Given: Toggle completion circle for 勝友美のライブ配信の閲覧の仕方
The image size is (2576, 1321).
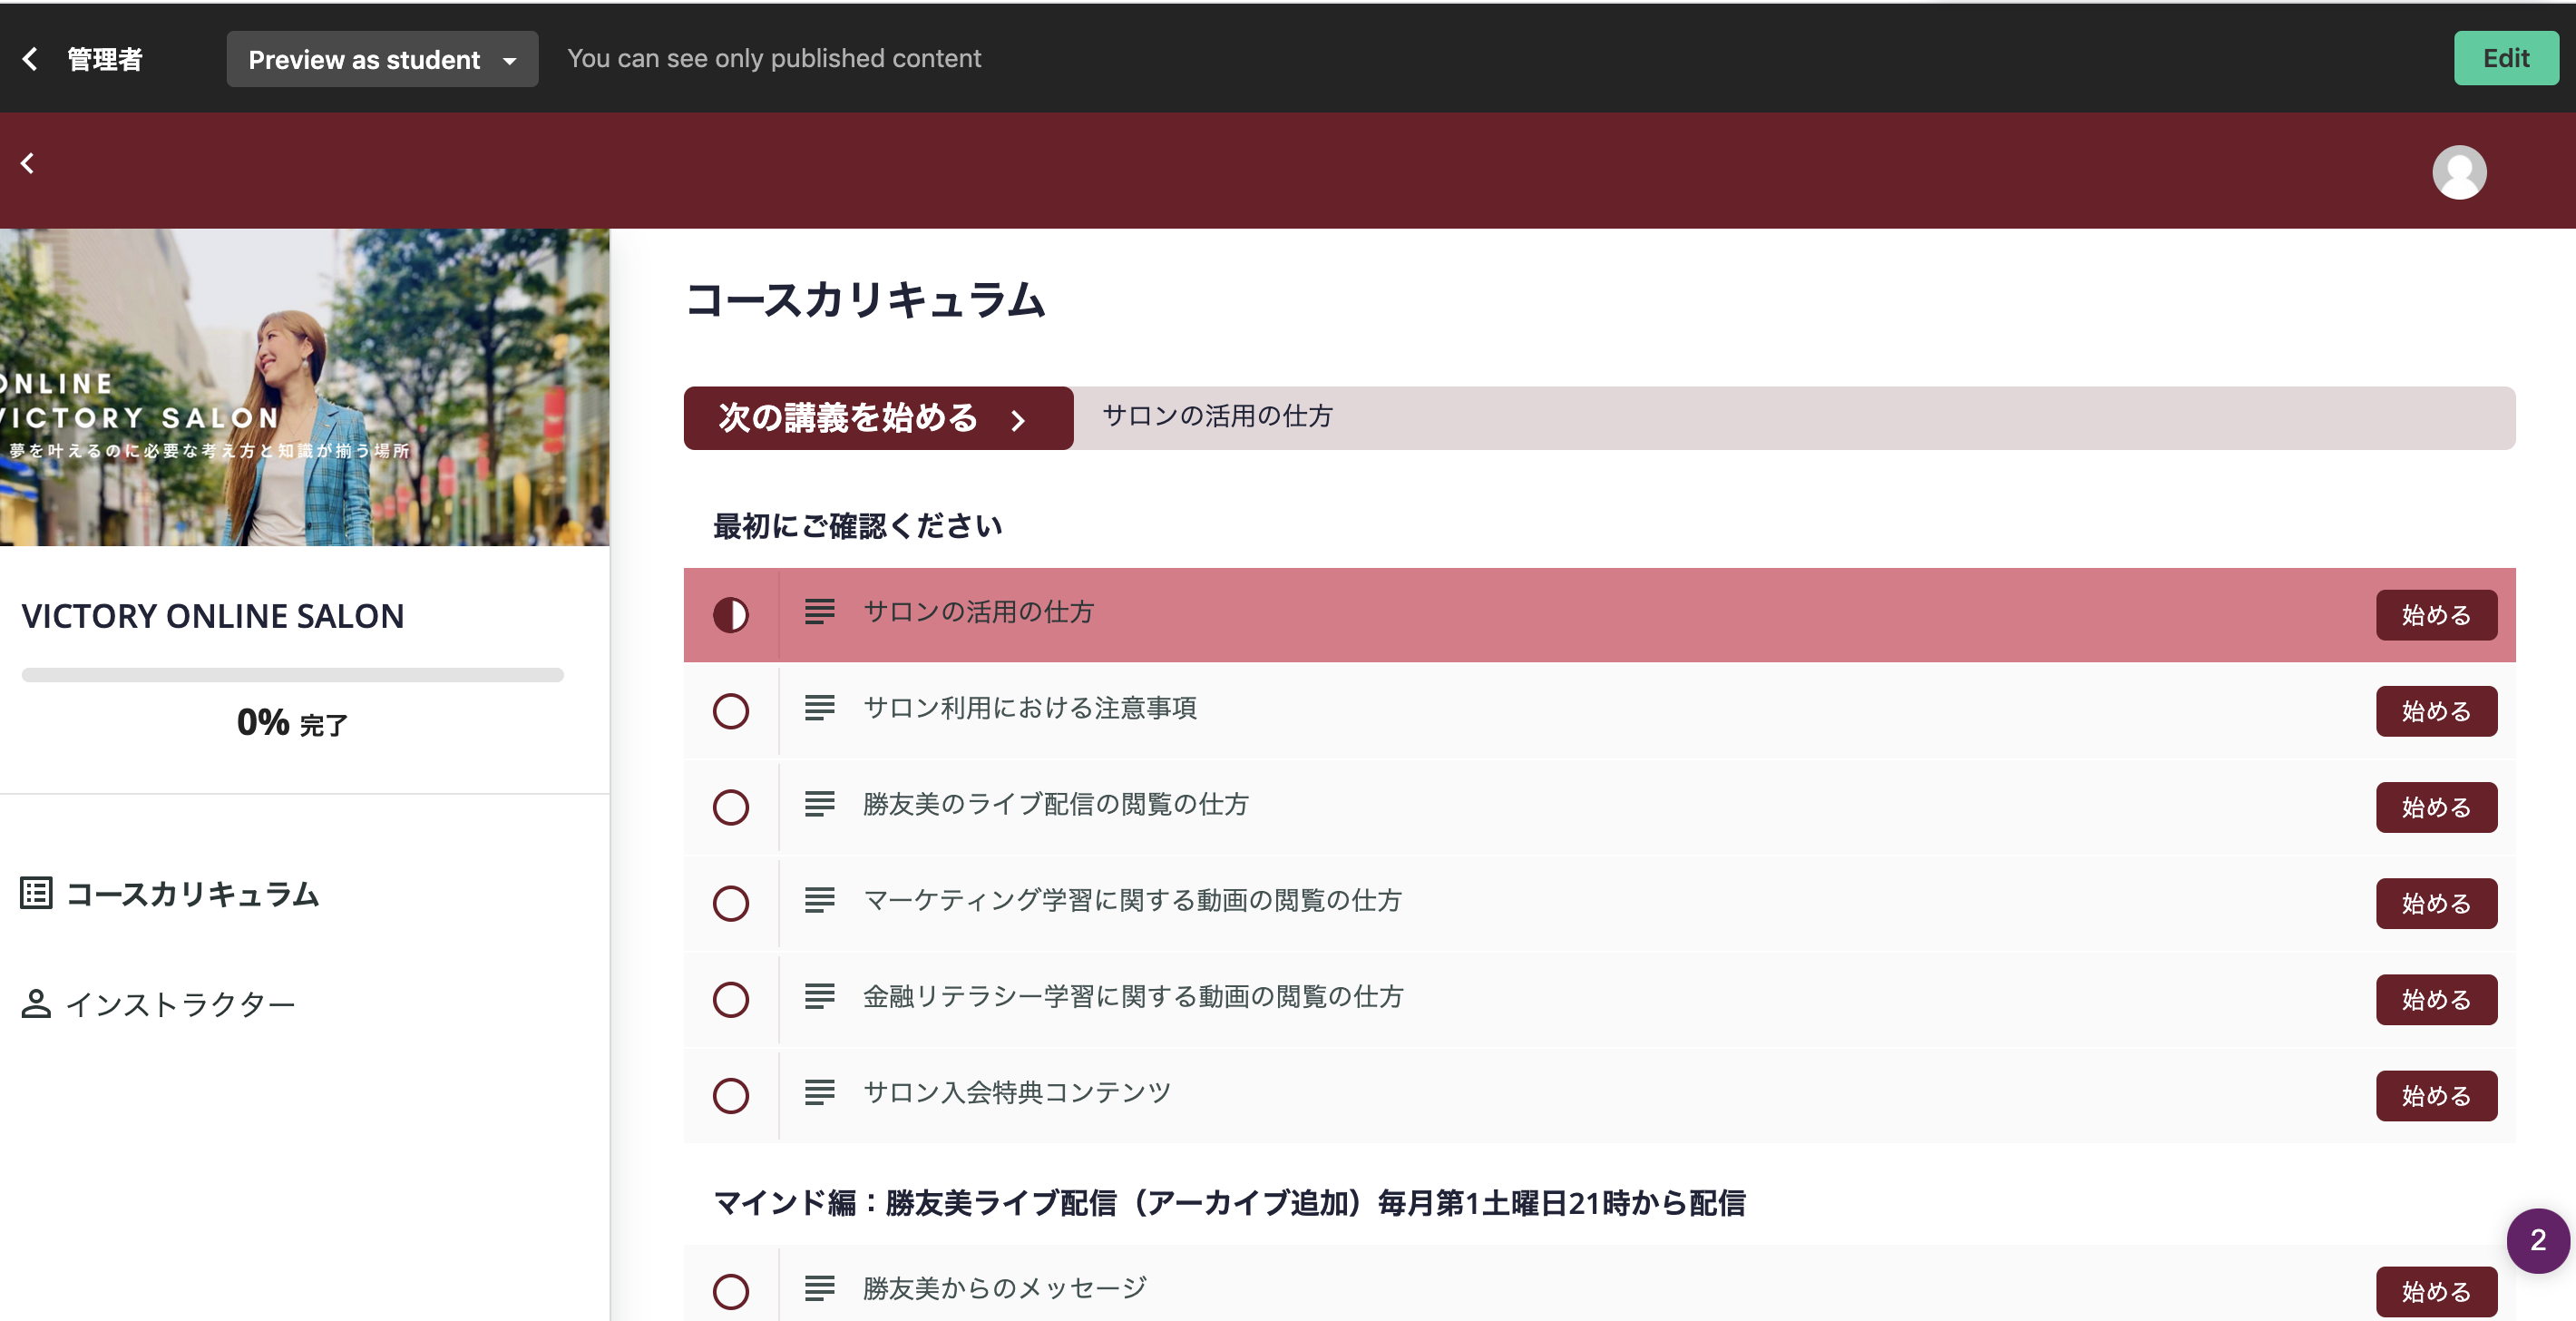Looking at the screenshot, I should click(730, 807).
